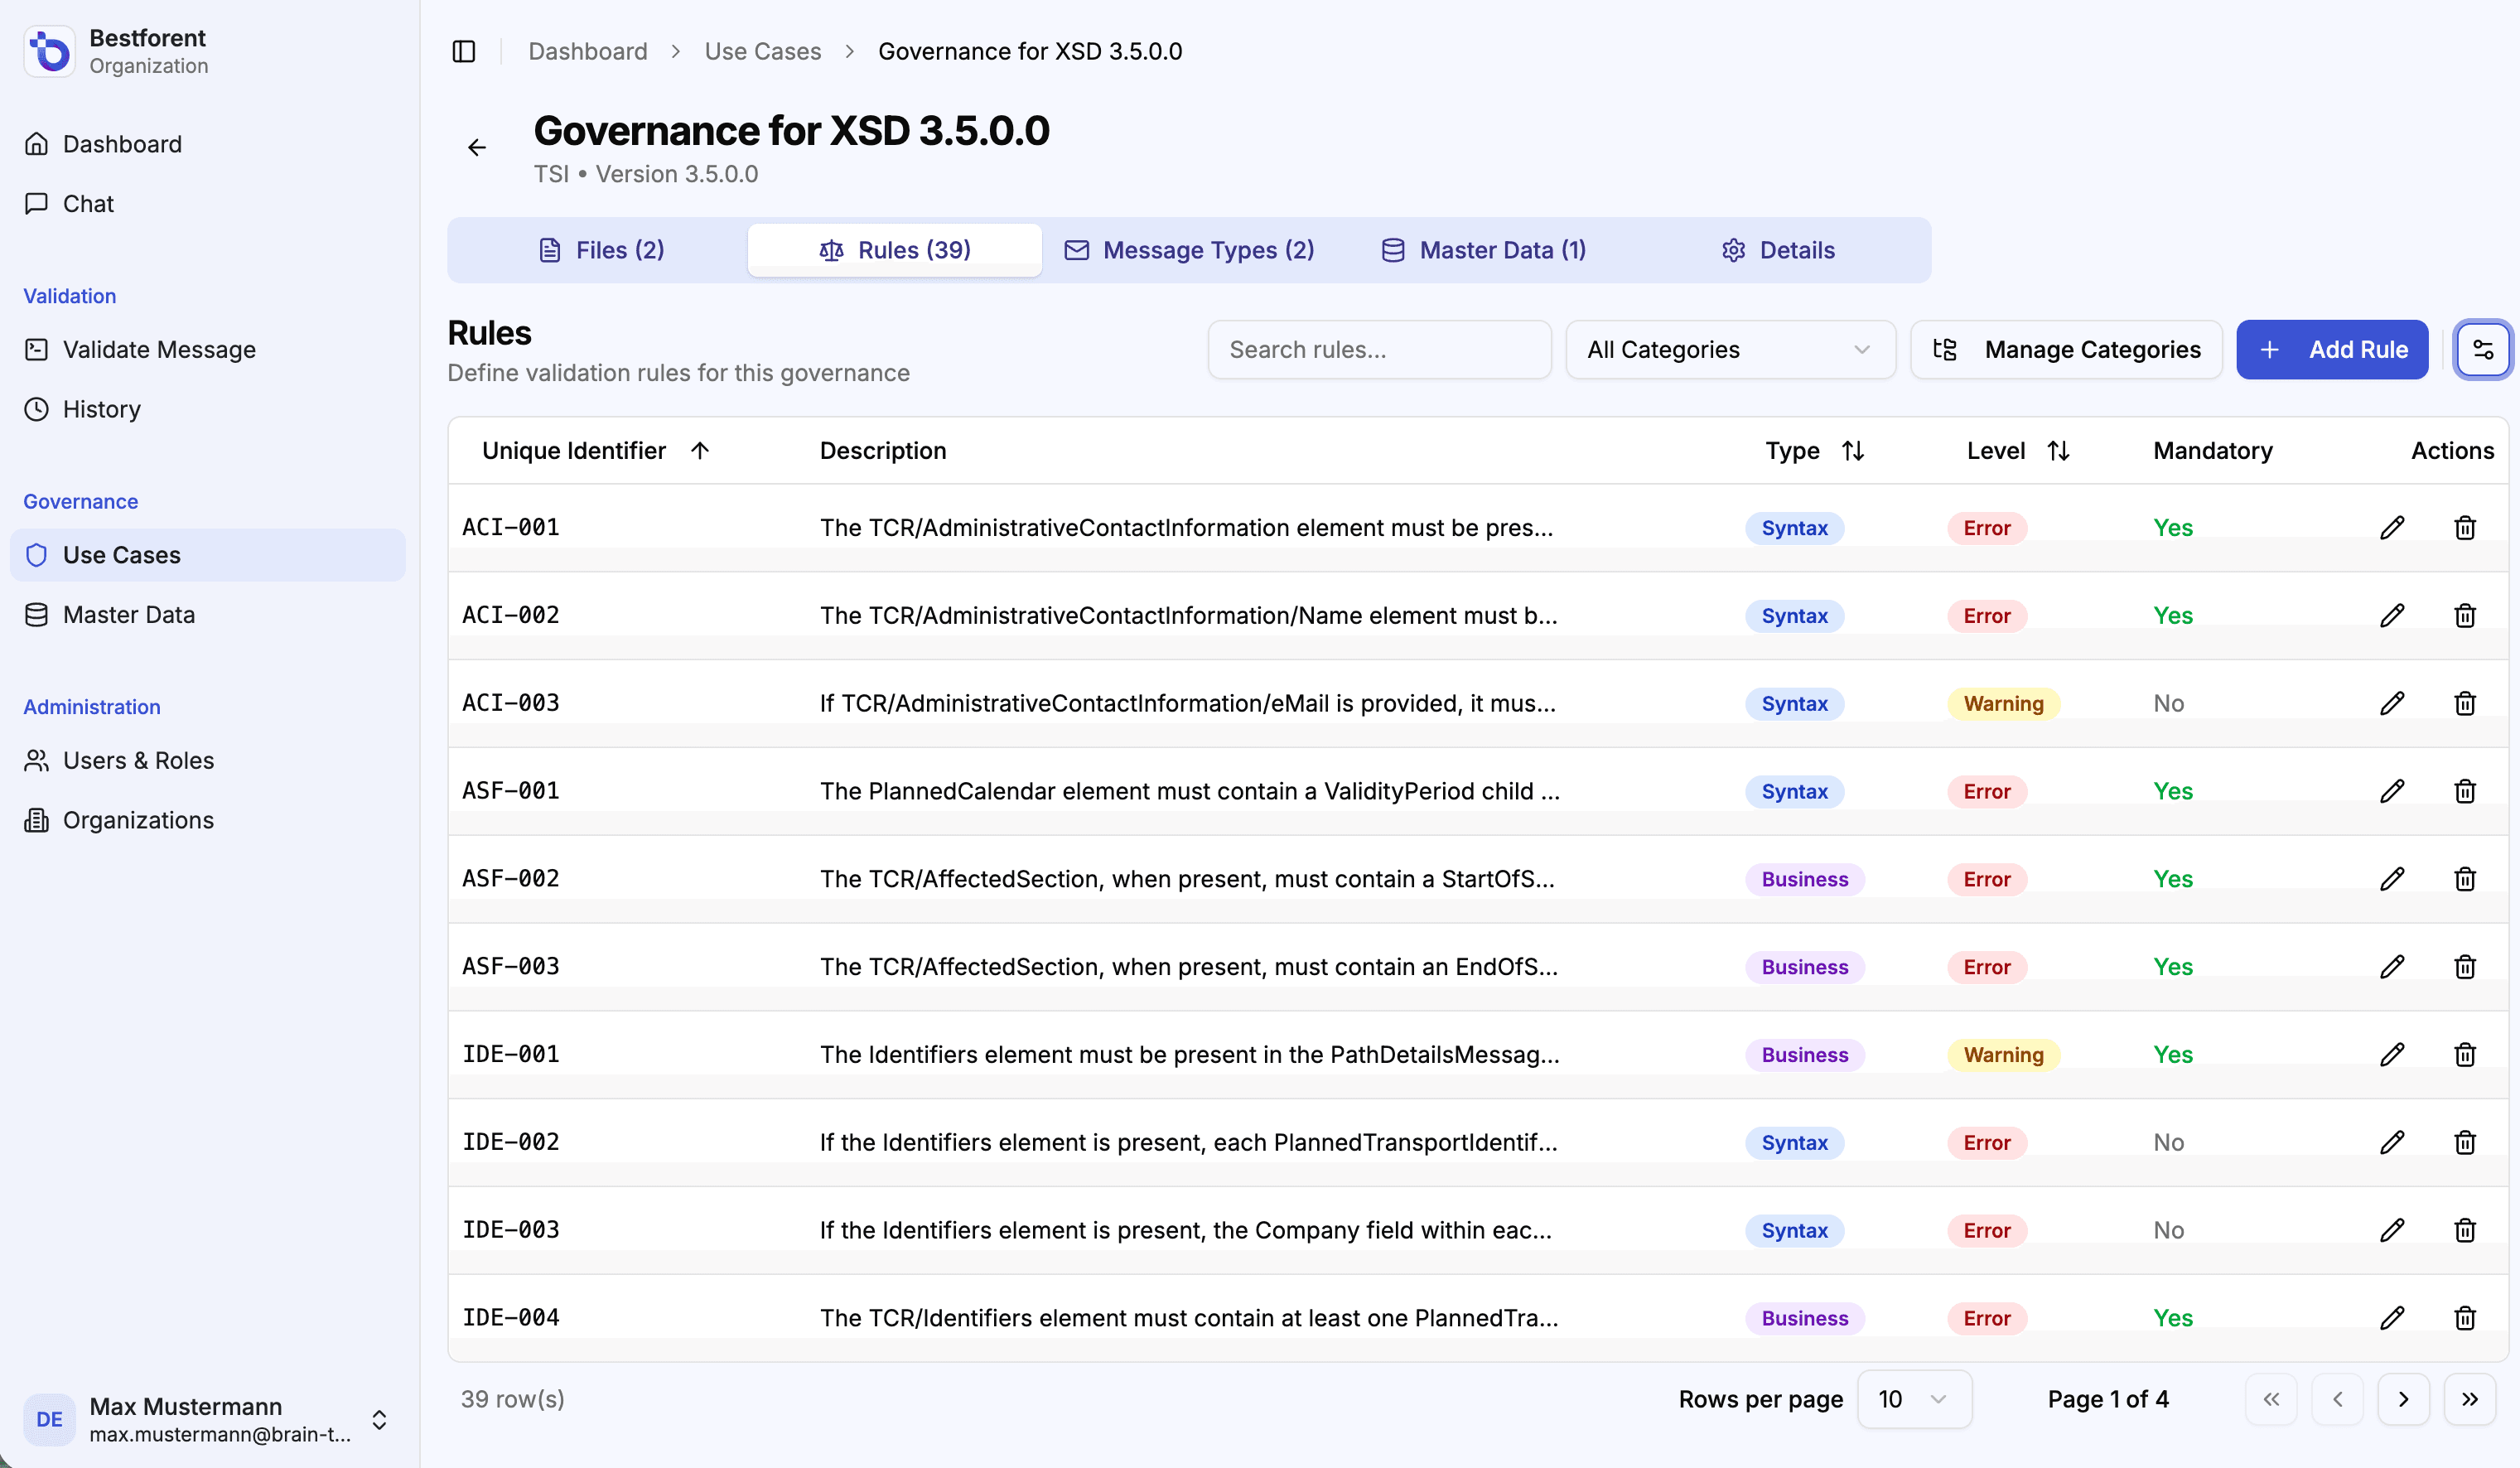This screenshot has height=1468, width=2520.
Task: Click the Bestforent logo icon
Action: click(49, 51)
